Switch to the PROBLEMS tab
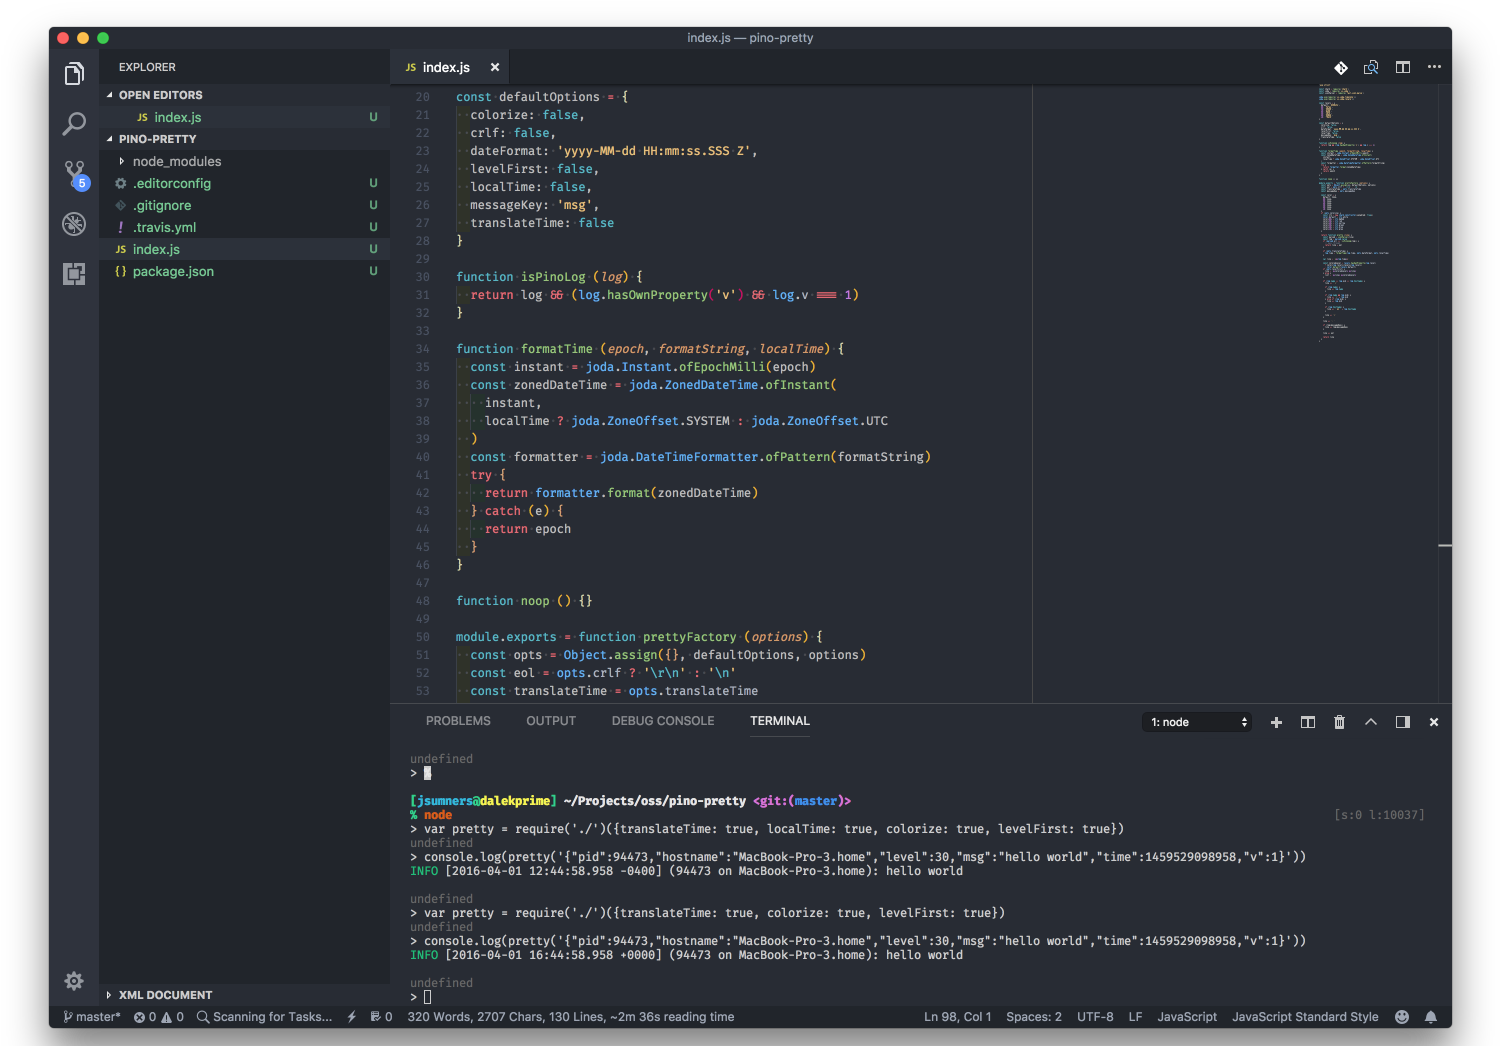 458,721
